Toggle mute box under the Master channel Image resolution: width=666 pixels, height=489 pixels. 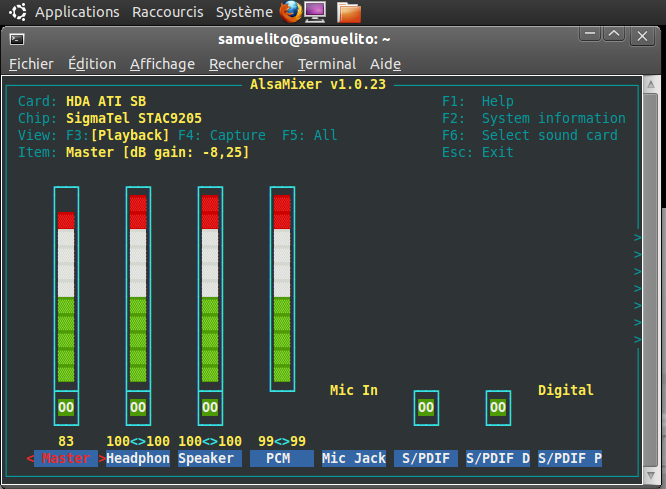[x=66, y=408]
